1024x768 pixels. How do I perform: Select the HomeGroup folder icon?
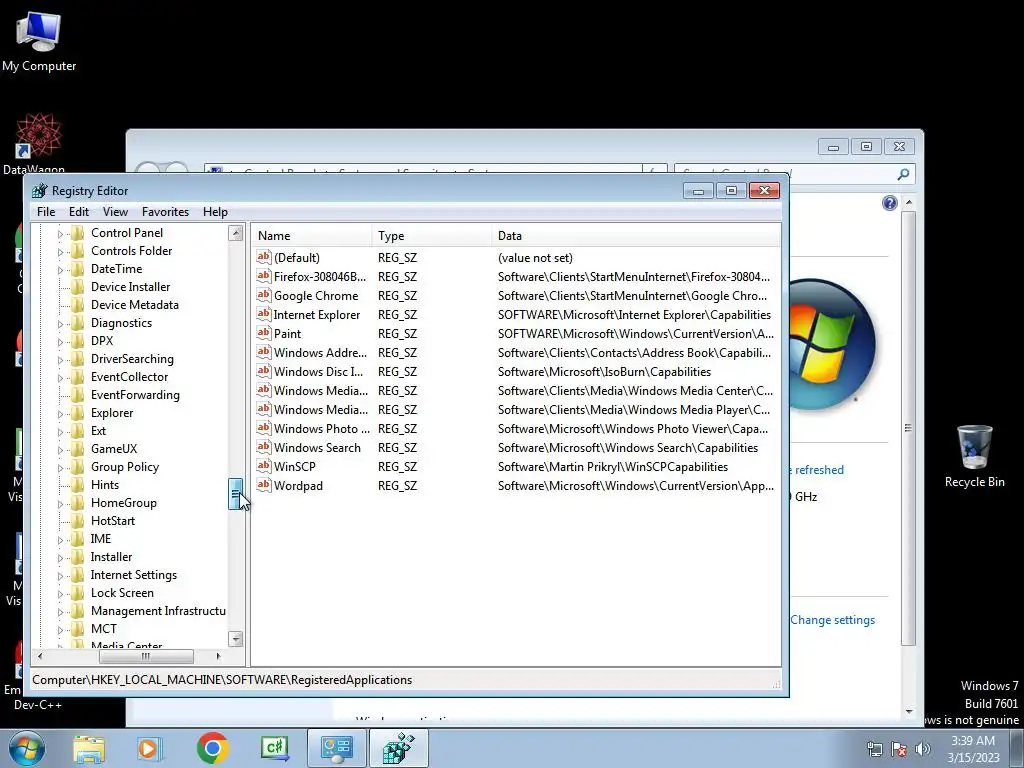point(78,503)
